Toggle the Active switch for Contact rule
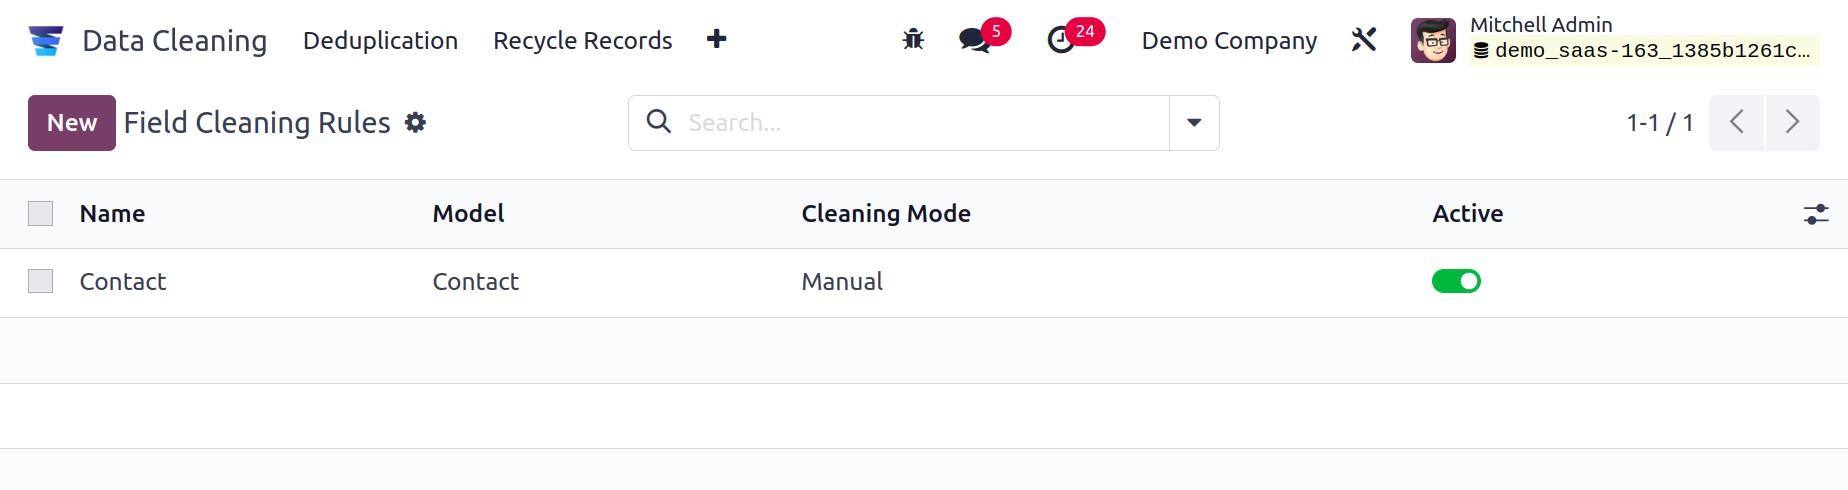 (x=1456, y=282)
